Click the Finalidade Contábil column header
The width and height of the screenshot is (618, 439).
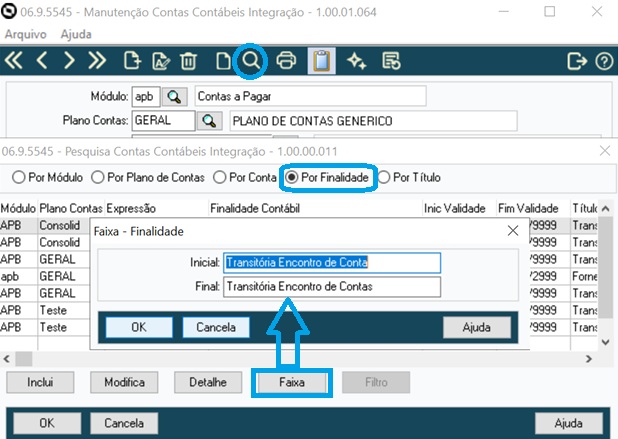pyautogui.click(x=315, y=208)
